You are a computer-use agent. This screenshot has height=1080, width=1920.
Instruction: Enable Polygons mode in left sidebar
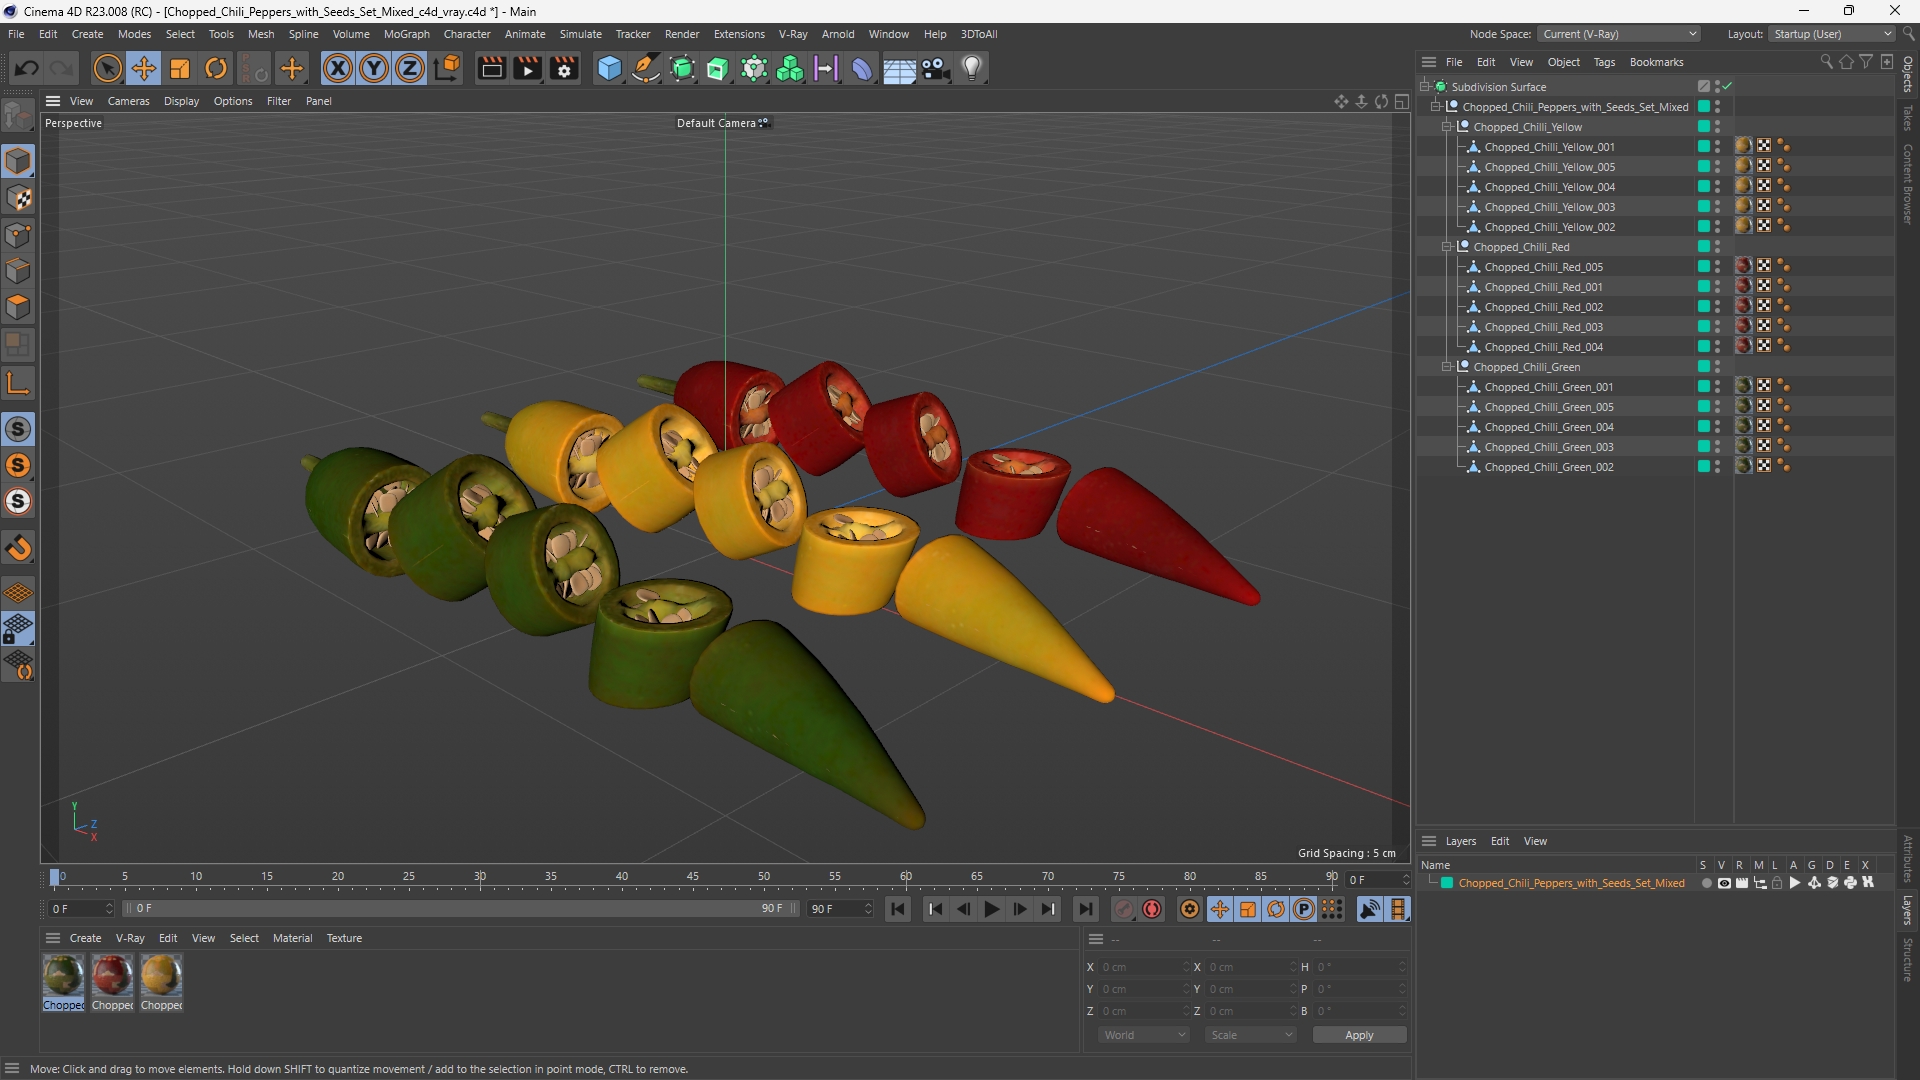tap(18, 307)
